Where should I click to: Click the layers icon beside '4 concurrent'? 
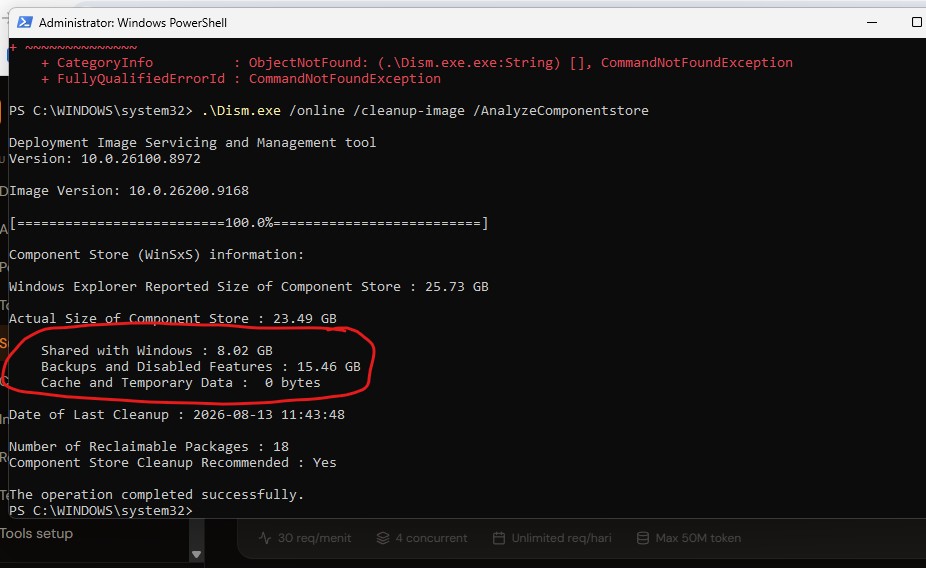[383, 538]
